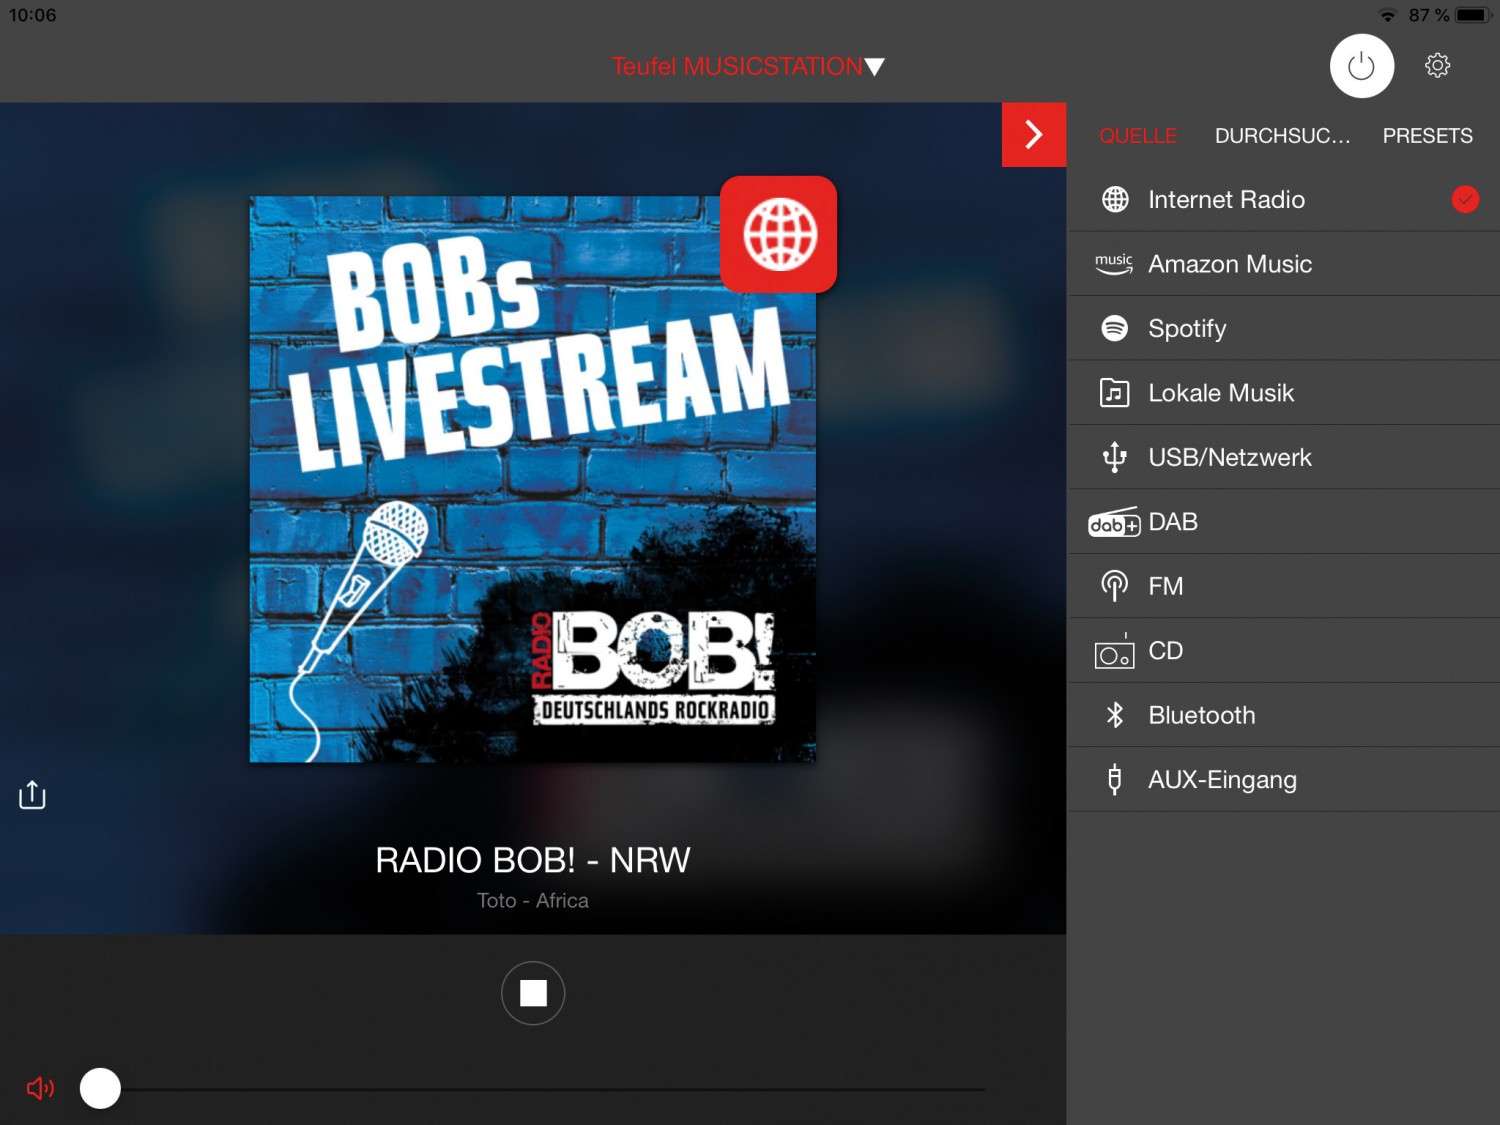Click the Spotify logo icon
This screenshot has width=1500, height=1125.
[x=1115, y=328]
